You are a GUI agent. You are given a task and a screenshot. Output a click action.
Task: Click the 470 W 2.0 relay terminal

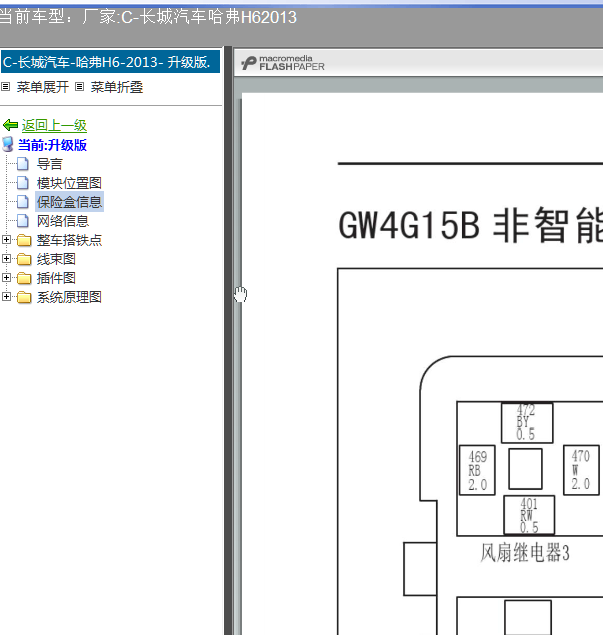pyautogui.click(x=581, y=470)
